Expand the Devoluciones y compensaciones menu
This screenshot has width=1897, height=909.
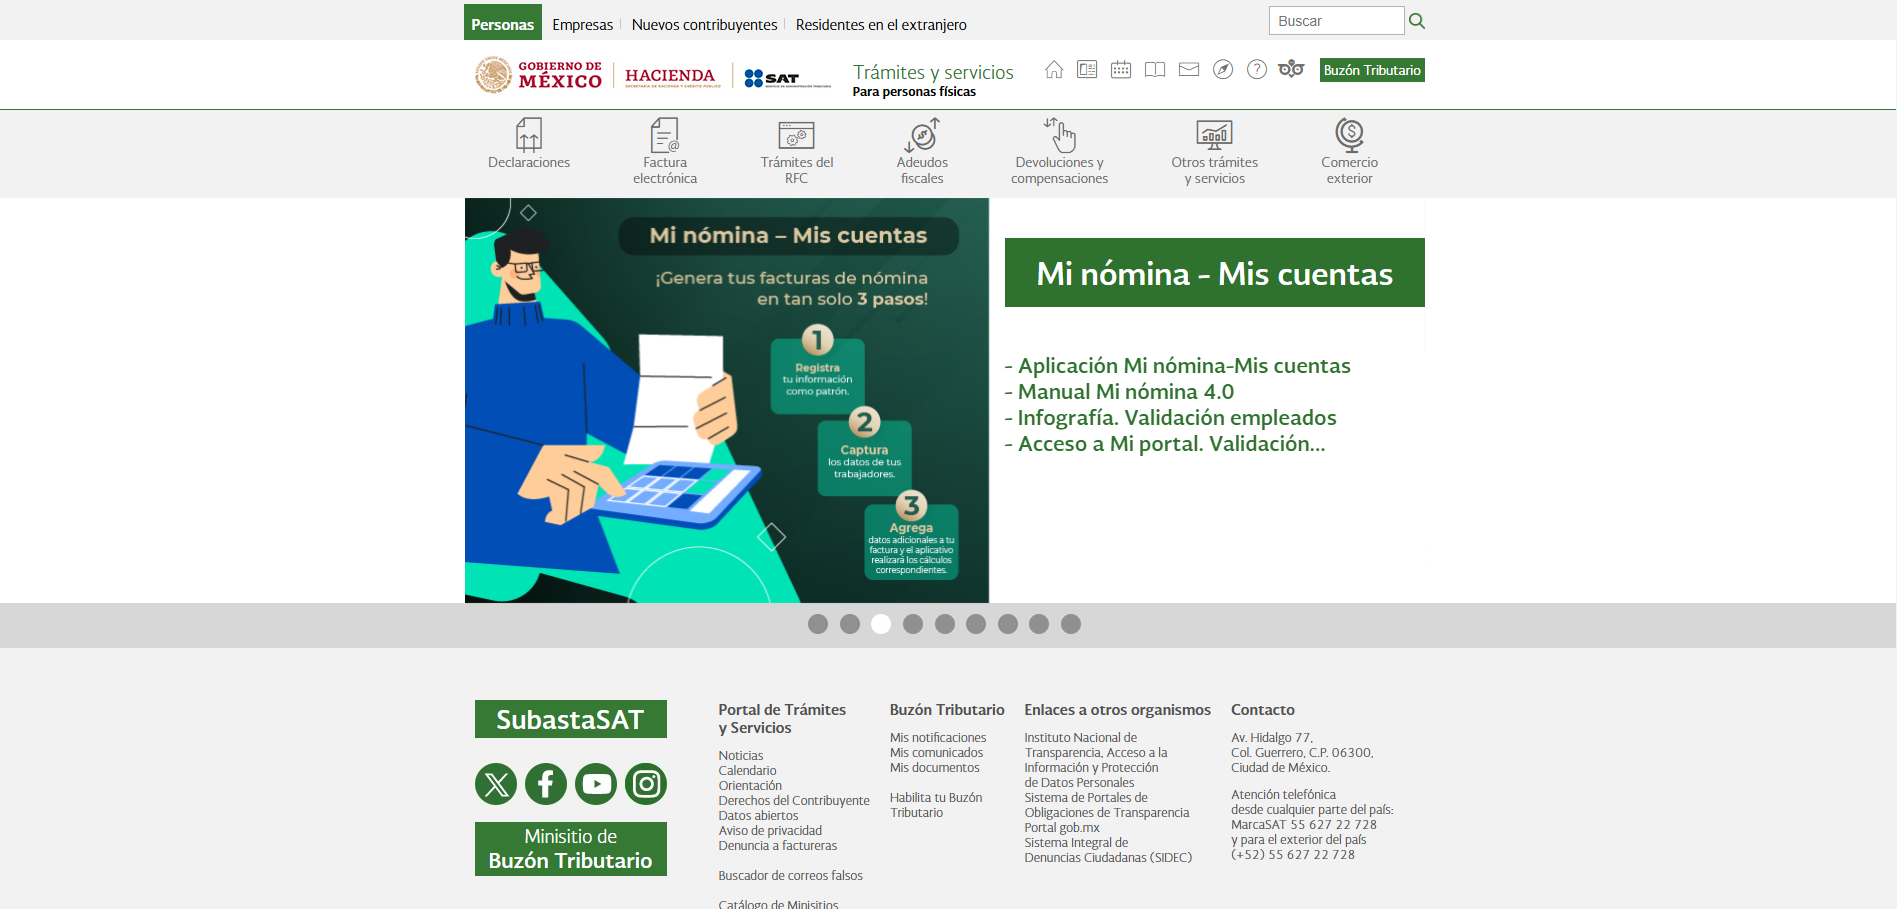[1059, 152]
